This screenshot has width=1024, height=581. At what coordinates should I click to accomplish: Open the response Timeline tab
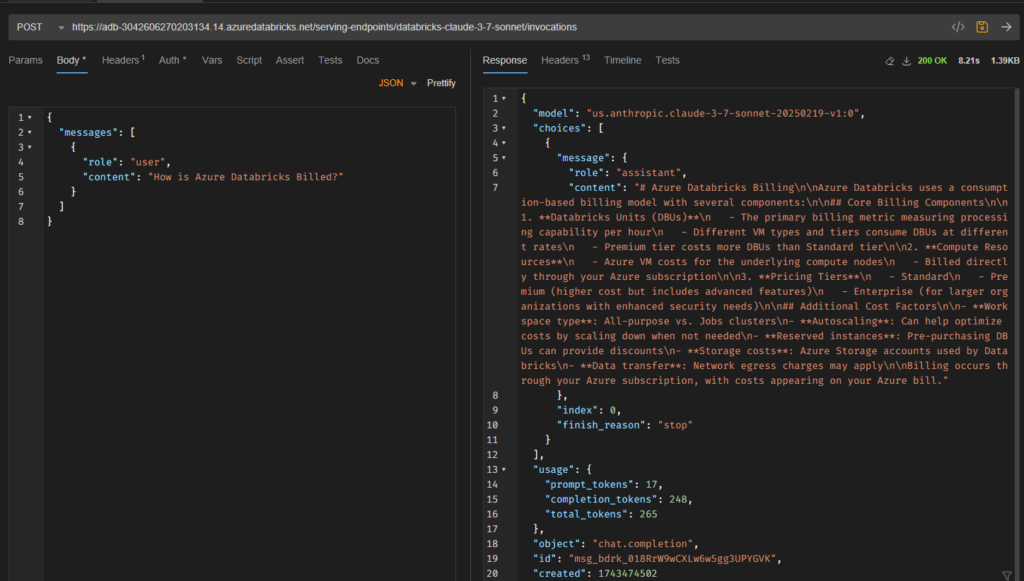pyautogui.click(x=622, y=60)
